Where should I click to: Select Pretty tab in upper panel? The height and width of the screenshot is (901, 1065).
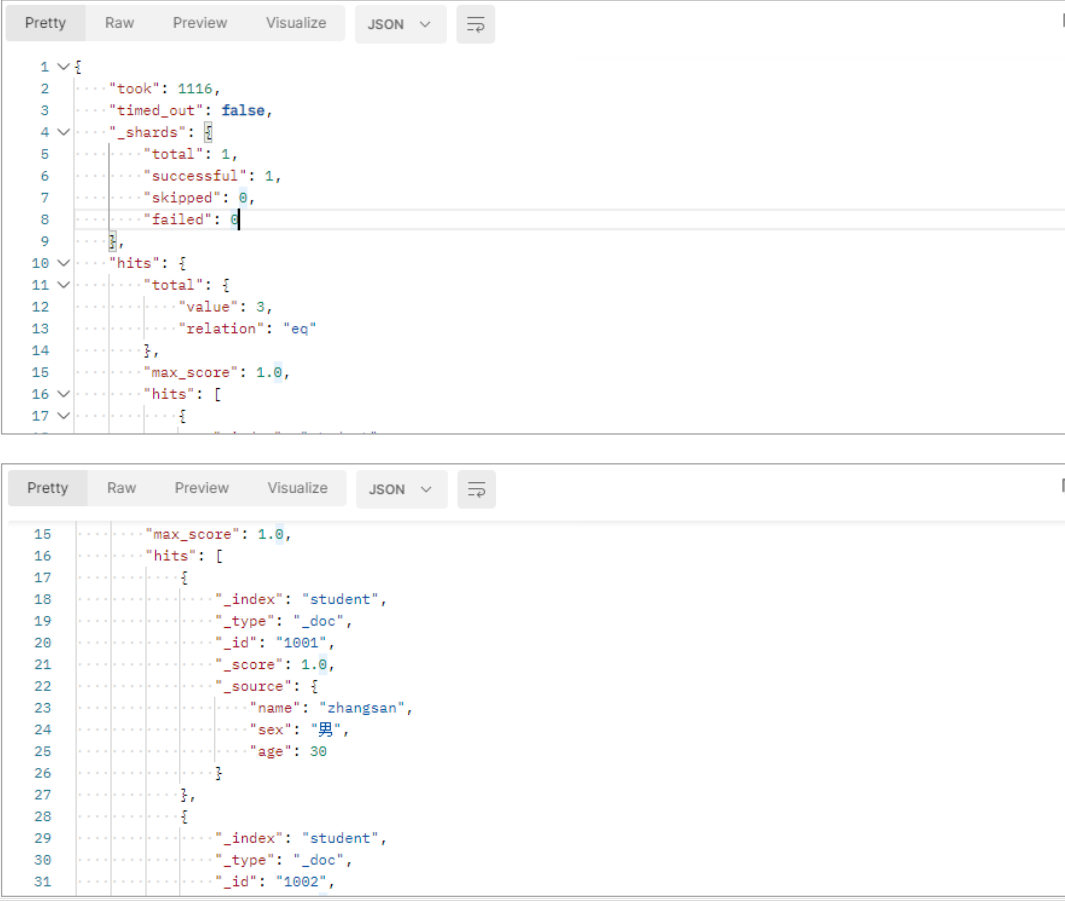46,23
